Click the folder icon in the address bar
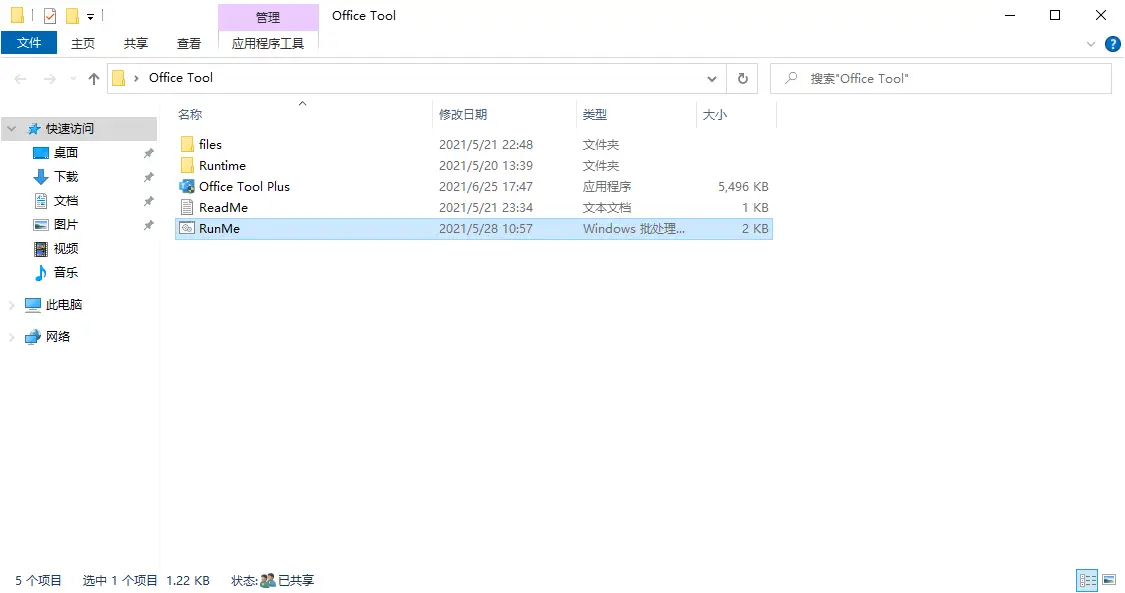Screen dimensions: 1125x593 point(119,77)
